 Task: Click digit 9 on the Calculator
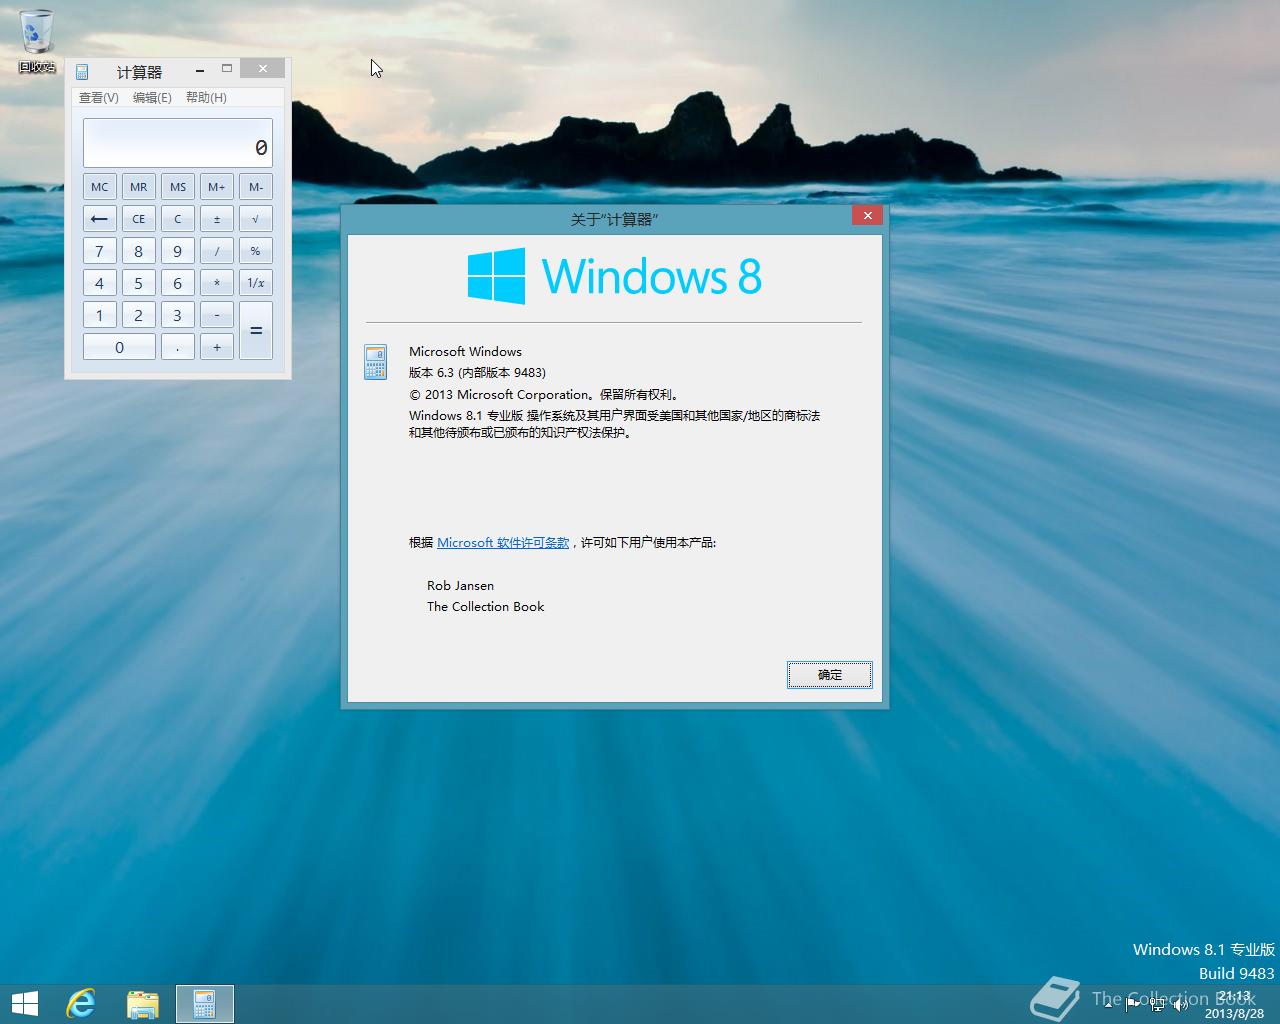click(178, 251)
